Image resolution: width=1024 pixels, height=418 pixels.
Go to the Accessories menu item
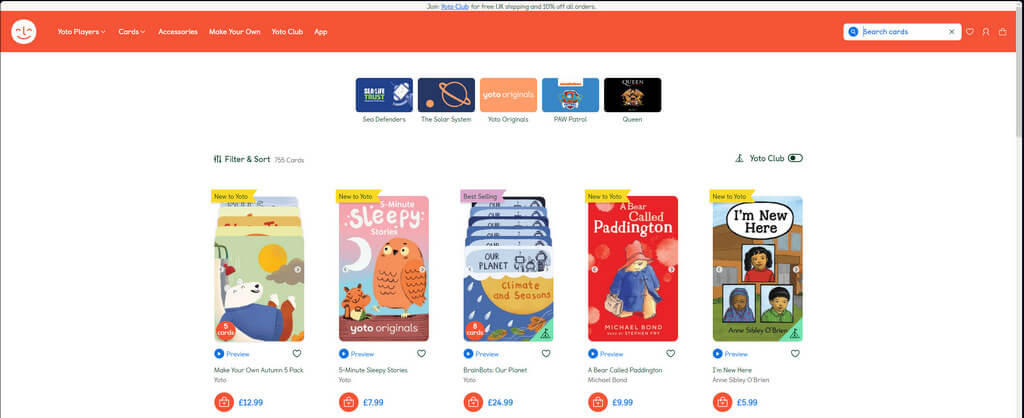[x=178, y=31]
